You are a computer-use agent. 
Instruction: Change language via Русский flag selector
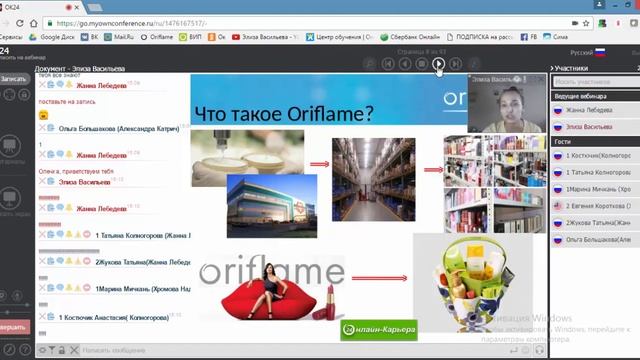pos(588,53)
